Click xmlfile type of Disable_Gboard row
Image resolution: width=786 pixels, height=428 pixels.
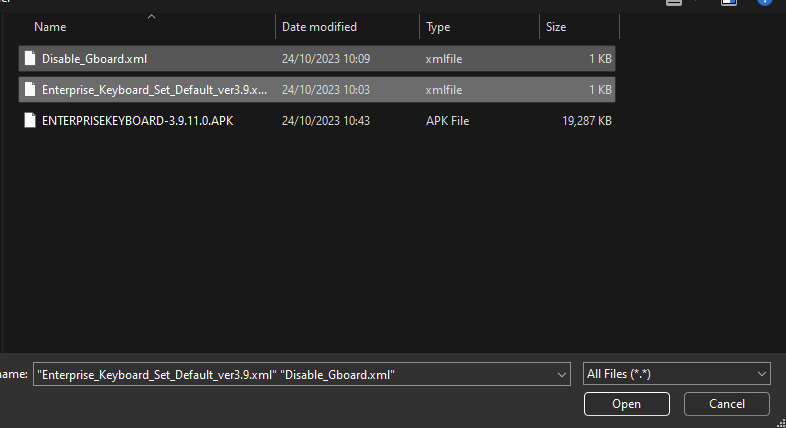coord(444,59)
